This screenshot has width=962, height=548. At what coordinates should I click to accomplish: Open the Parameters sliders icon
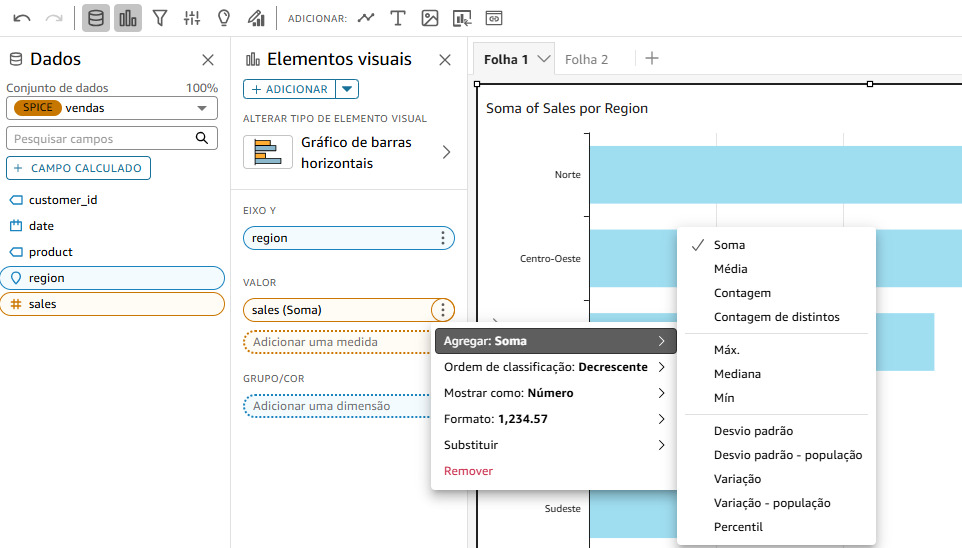click(x=192, y=18)
